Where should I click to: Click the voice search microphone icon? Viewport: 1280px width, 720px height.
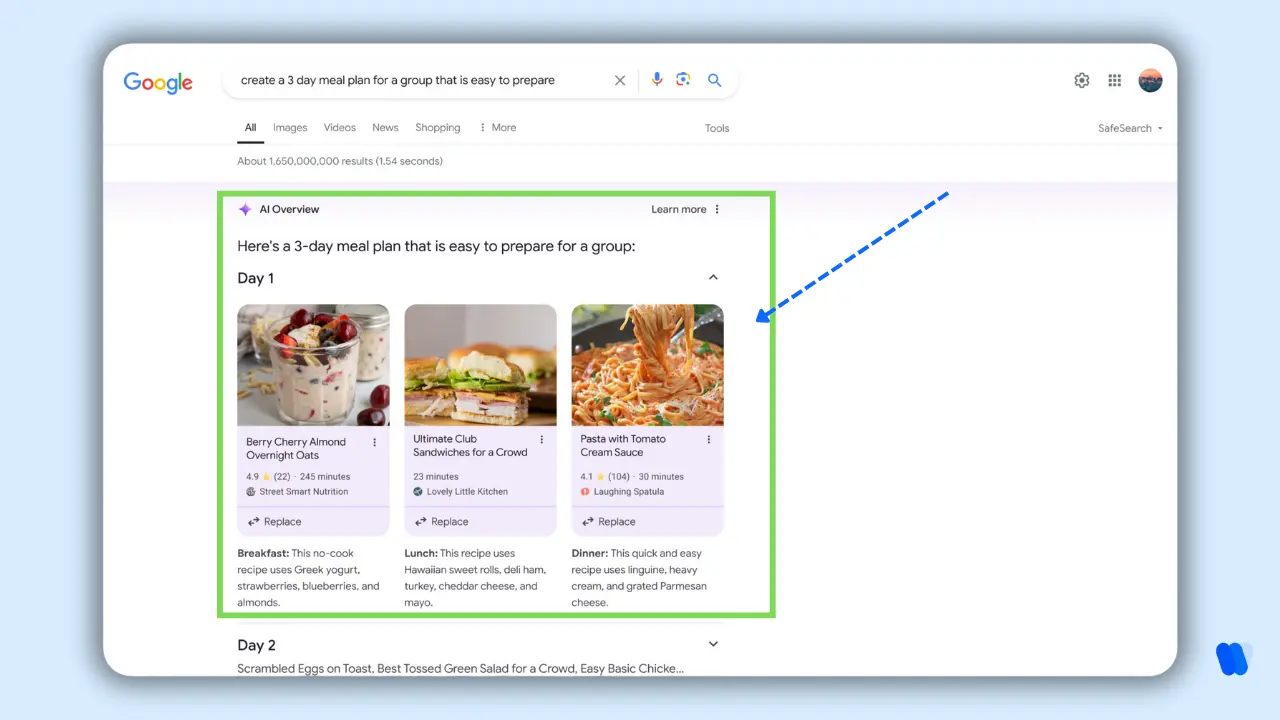coord(657,80)
